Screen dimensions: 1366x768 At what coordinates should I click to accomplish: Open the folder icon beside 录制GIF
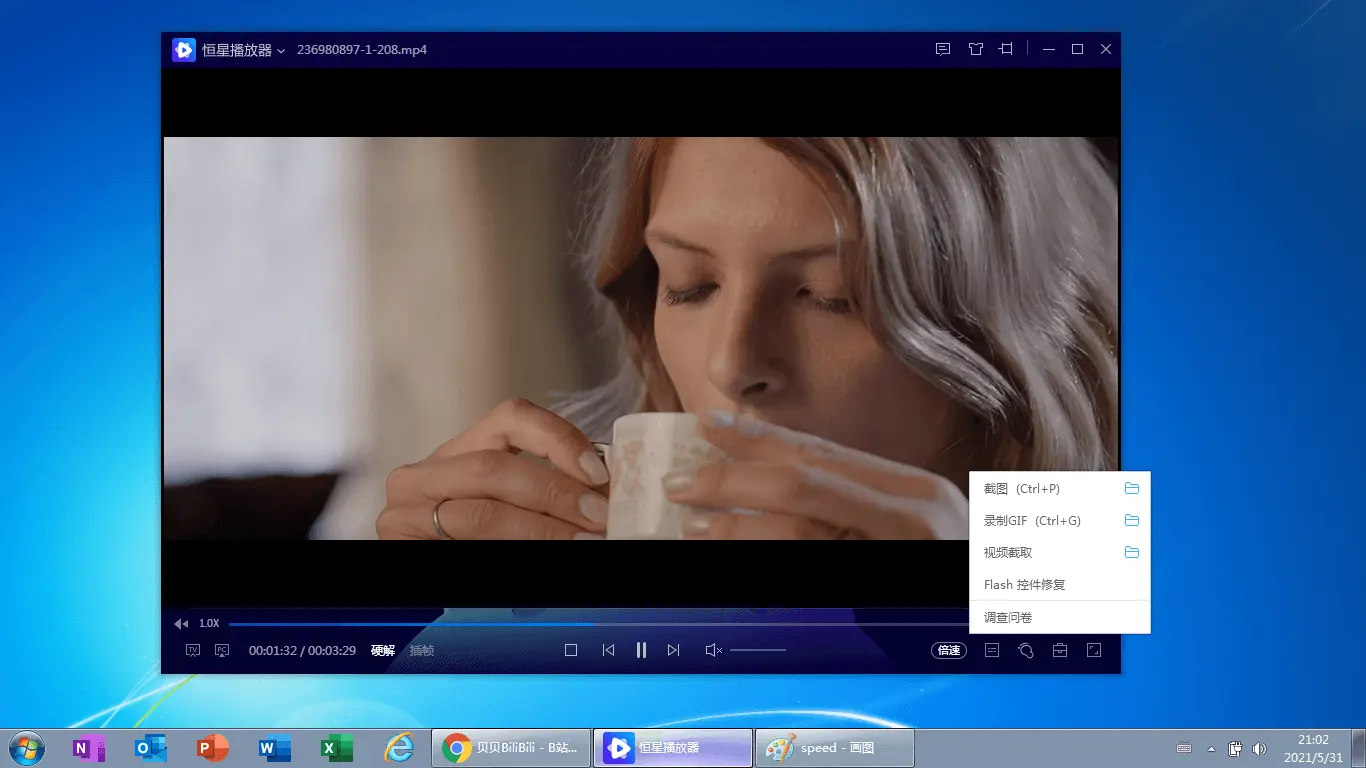tap(1132, 520)
